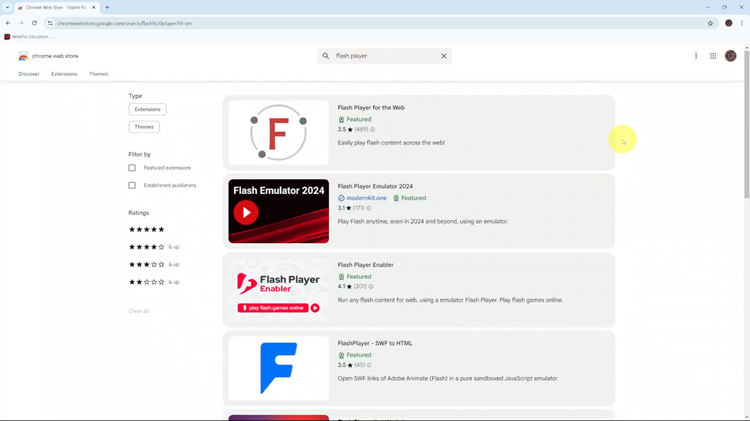
Task: Reload the current page
Action: click(x=34, y=23)
